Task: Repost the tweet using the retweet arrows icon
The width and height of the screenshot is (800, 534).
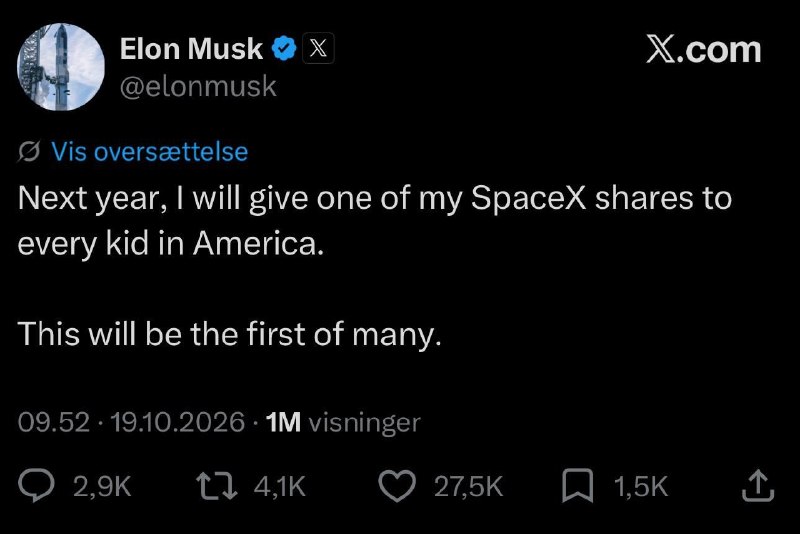Action: tap(217, 486)
